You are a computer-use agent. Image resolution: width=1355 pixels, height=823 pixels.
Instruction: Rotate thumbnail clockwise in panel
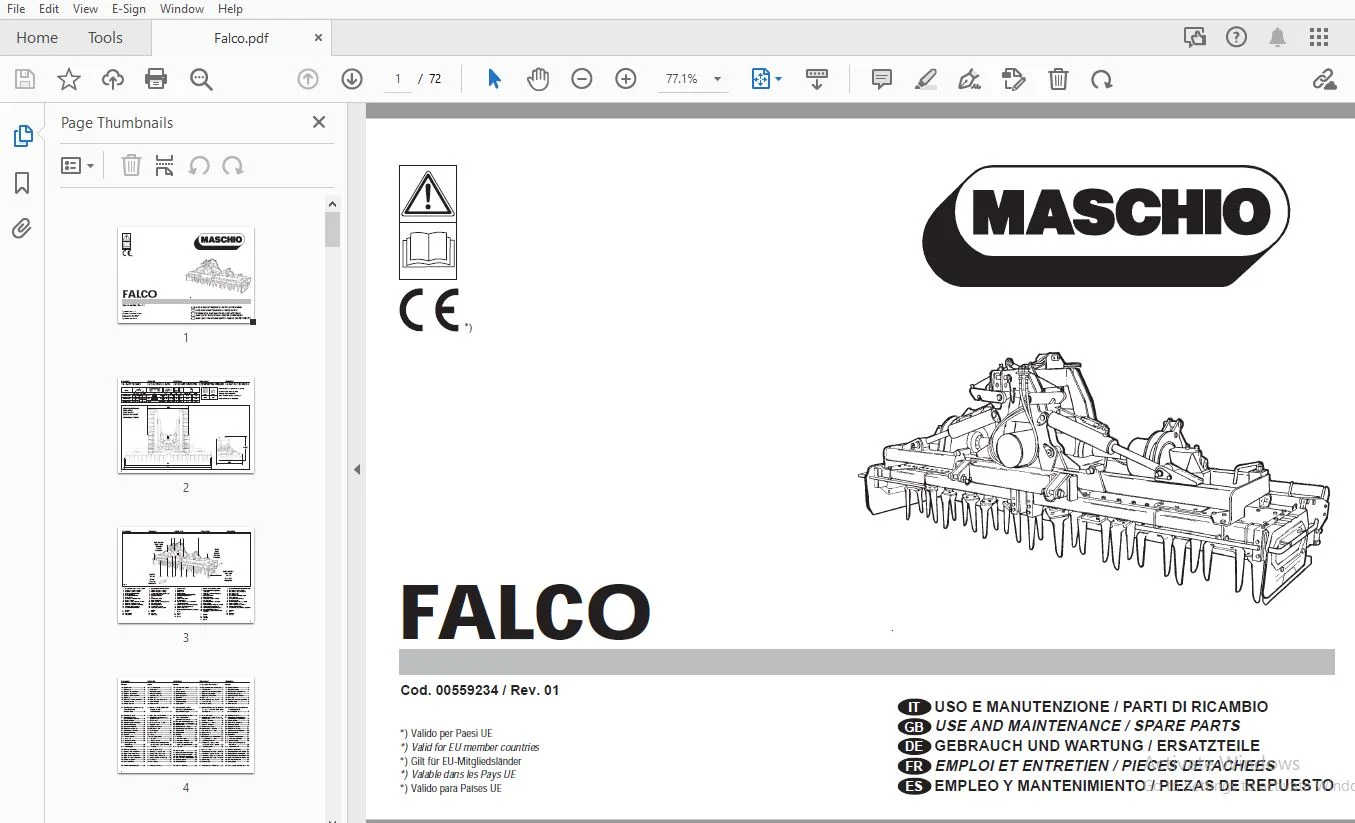coord(233,166)
